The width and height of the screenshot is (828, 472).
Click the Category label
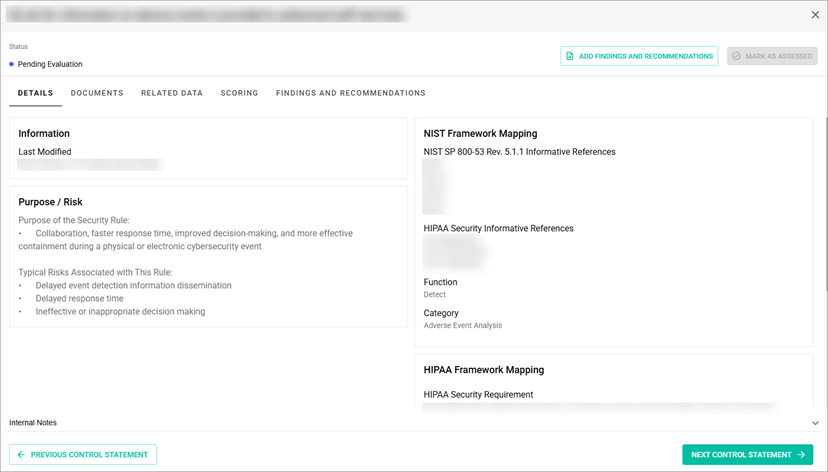(441, 313)
